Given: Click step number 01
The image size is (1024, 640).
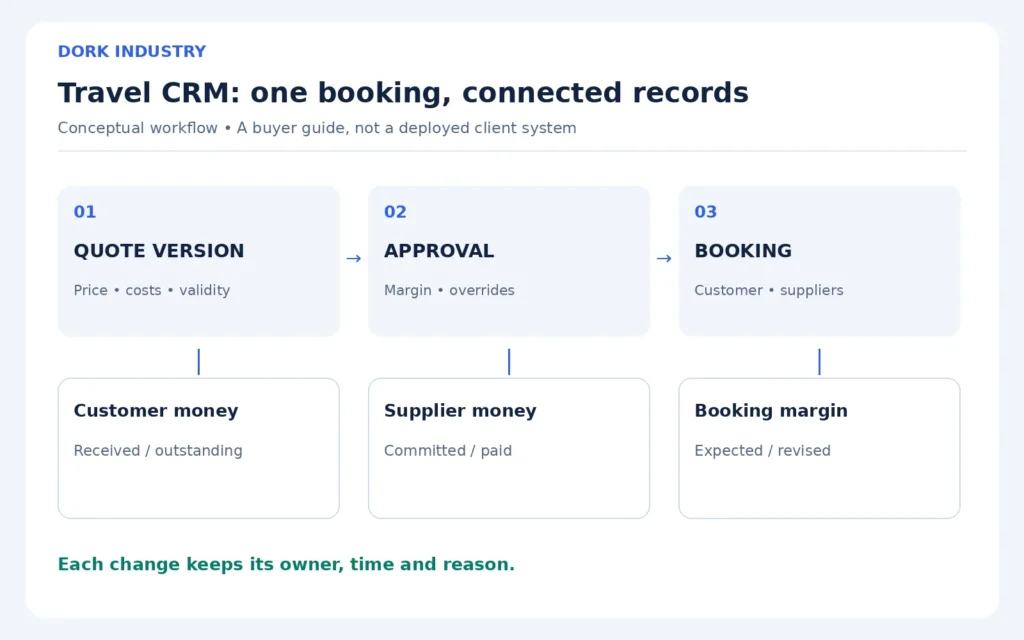Looking at the screenshot, I should 85,212.
